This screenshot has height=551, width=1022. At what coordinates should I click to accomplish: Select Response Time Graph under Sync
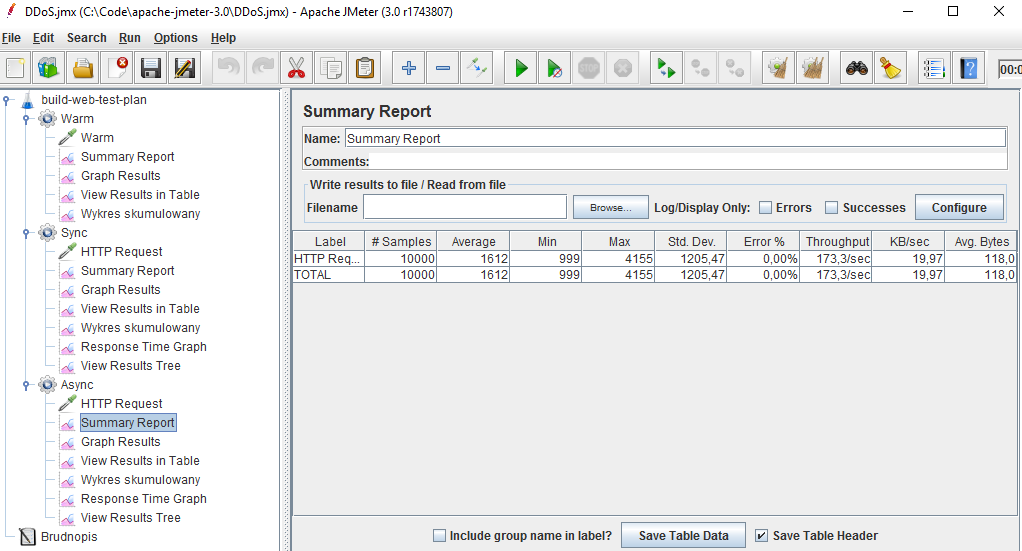coord(143,347)
